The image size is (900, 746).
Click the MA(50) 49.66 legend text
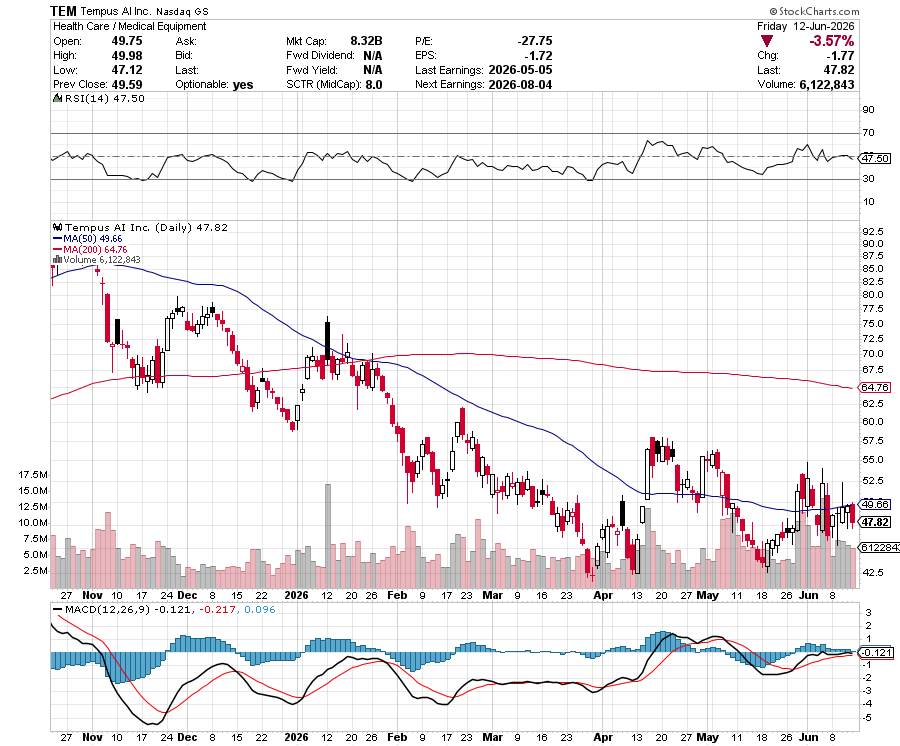click(x=92, y=238)
